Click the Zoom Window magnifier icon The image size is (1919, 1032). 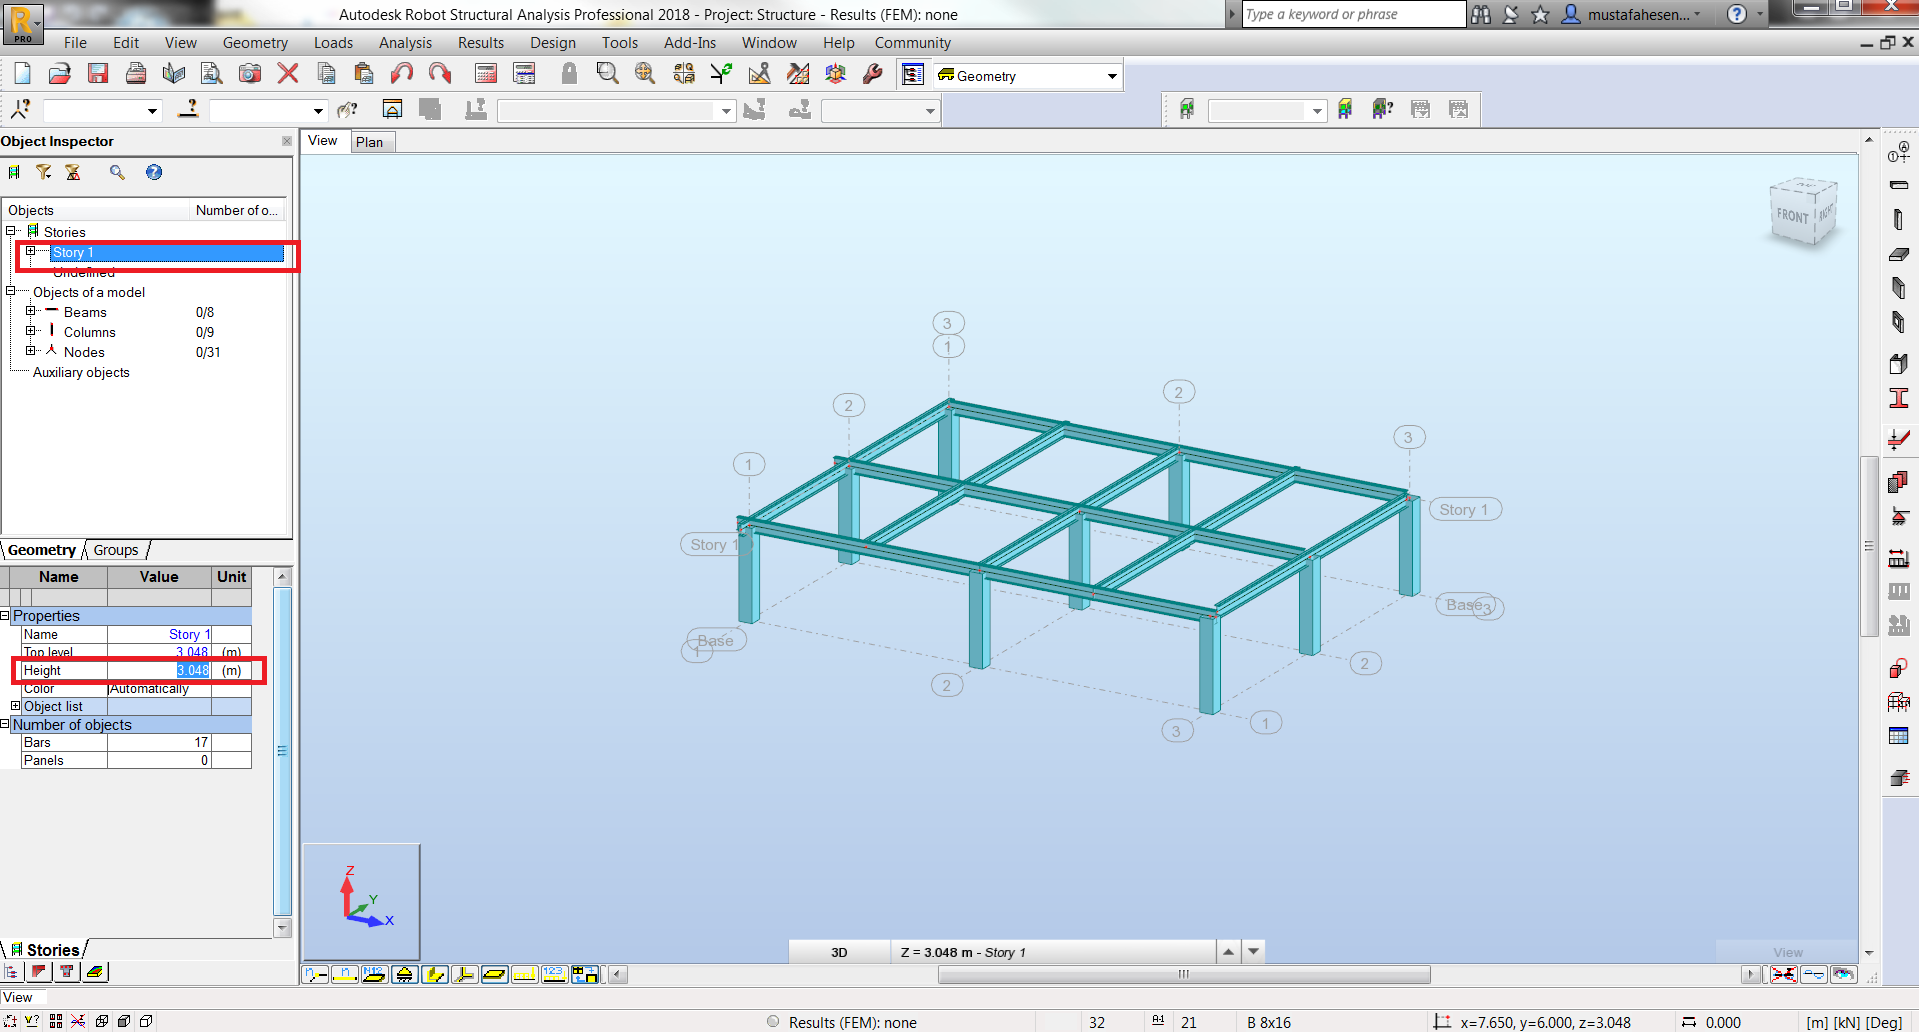tap(607, 74)
